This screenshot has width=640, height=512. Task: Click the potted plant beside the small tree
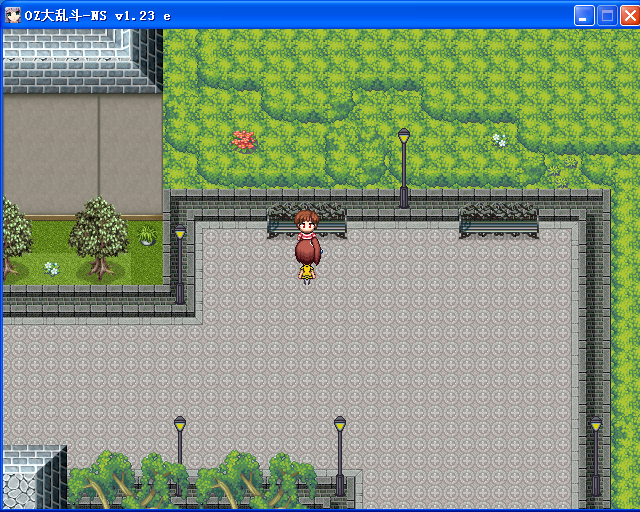coord(147,236)
